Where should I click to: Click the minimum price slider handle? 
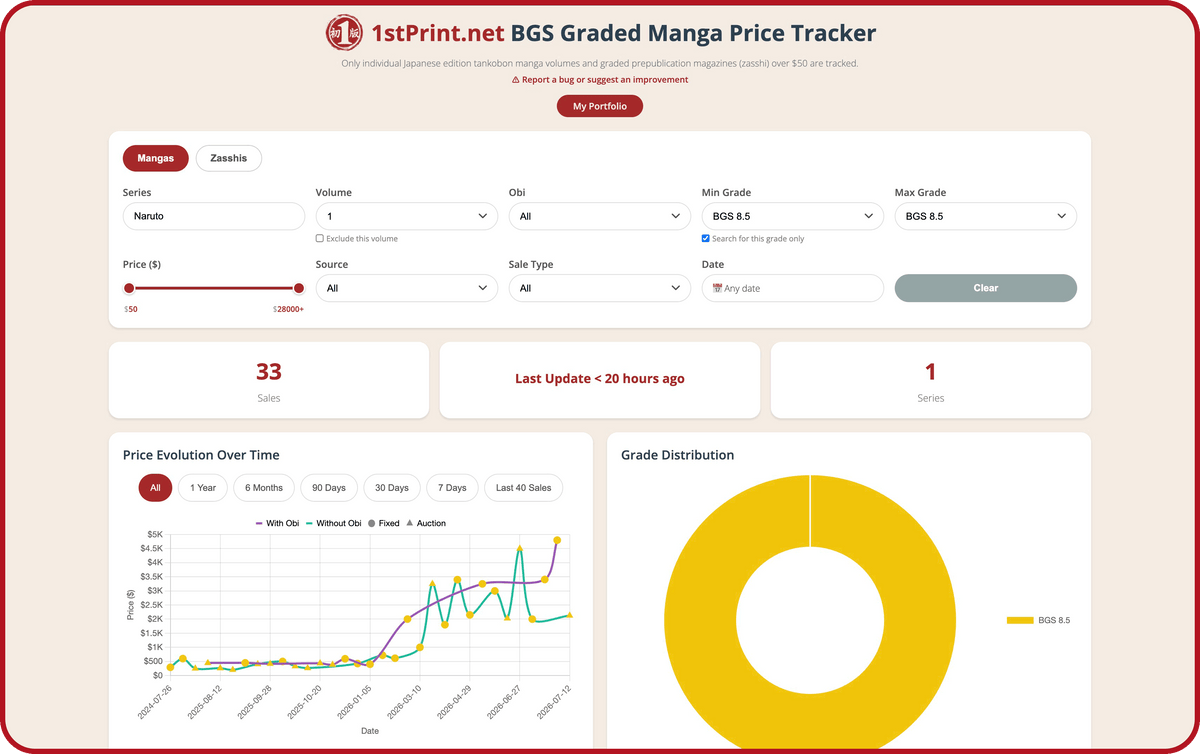pyautogui.click(x=129, y=288)
